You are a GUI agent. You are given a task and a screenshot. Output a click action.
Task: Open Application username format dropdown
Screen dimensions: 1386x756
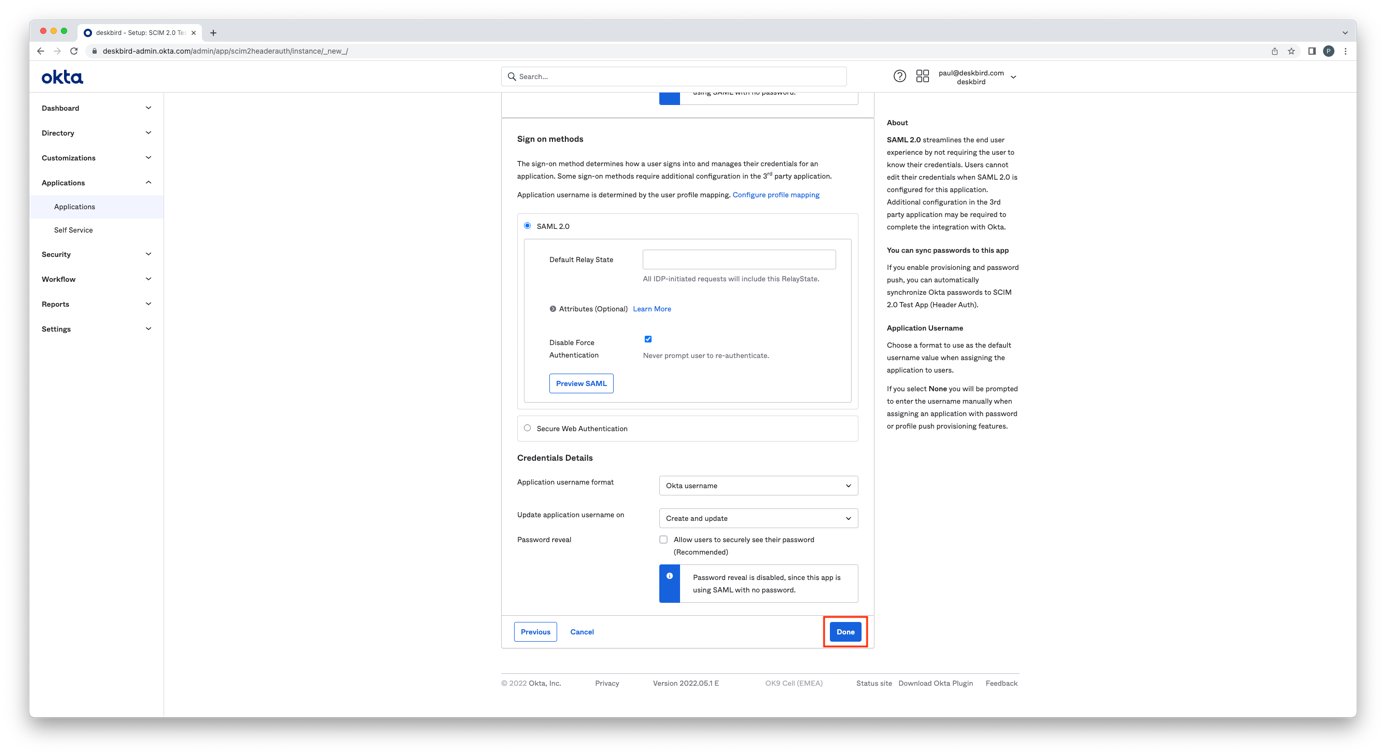(x=758, y=486)
